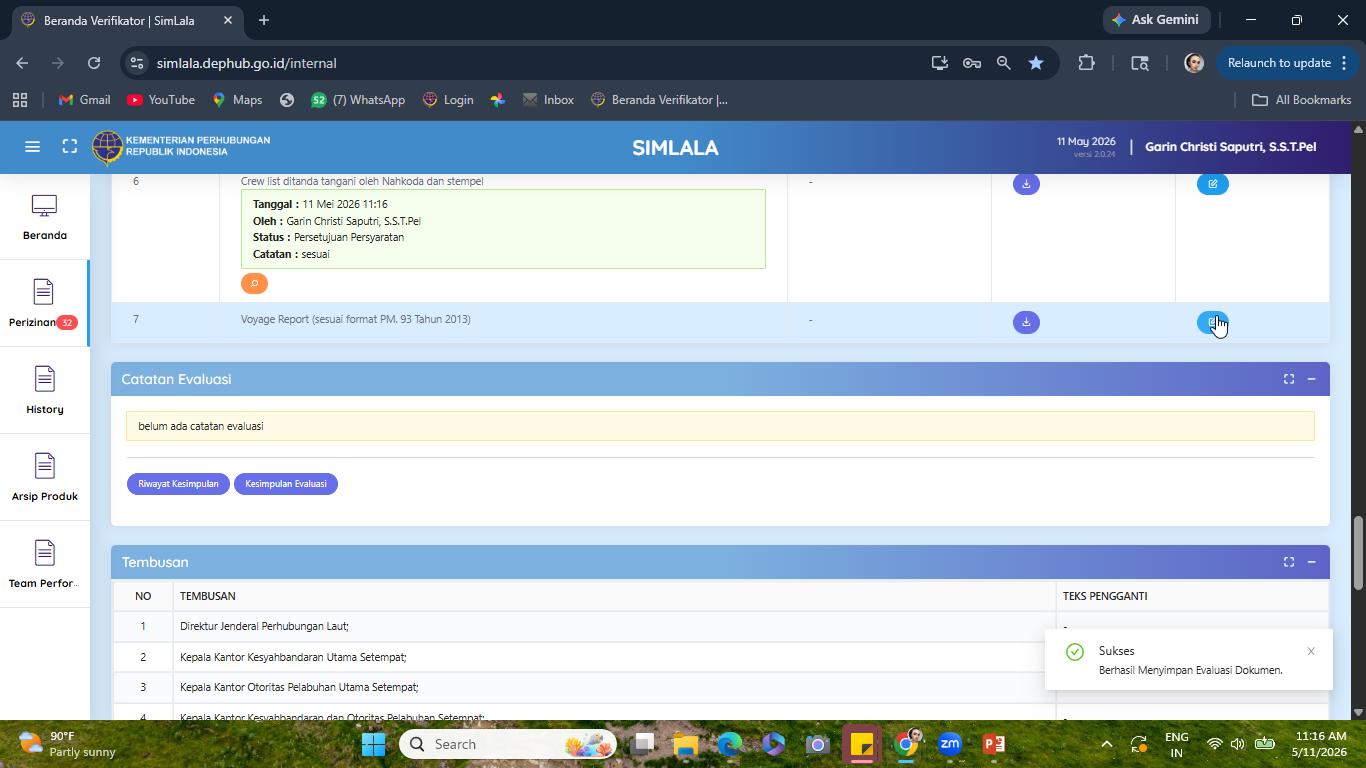Edit evaluation for Crew list row 6
This screenshot has width=1366, height=768.
click(1212, 184)
